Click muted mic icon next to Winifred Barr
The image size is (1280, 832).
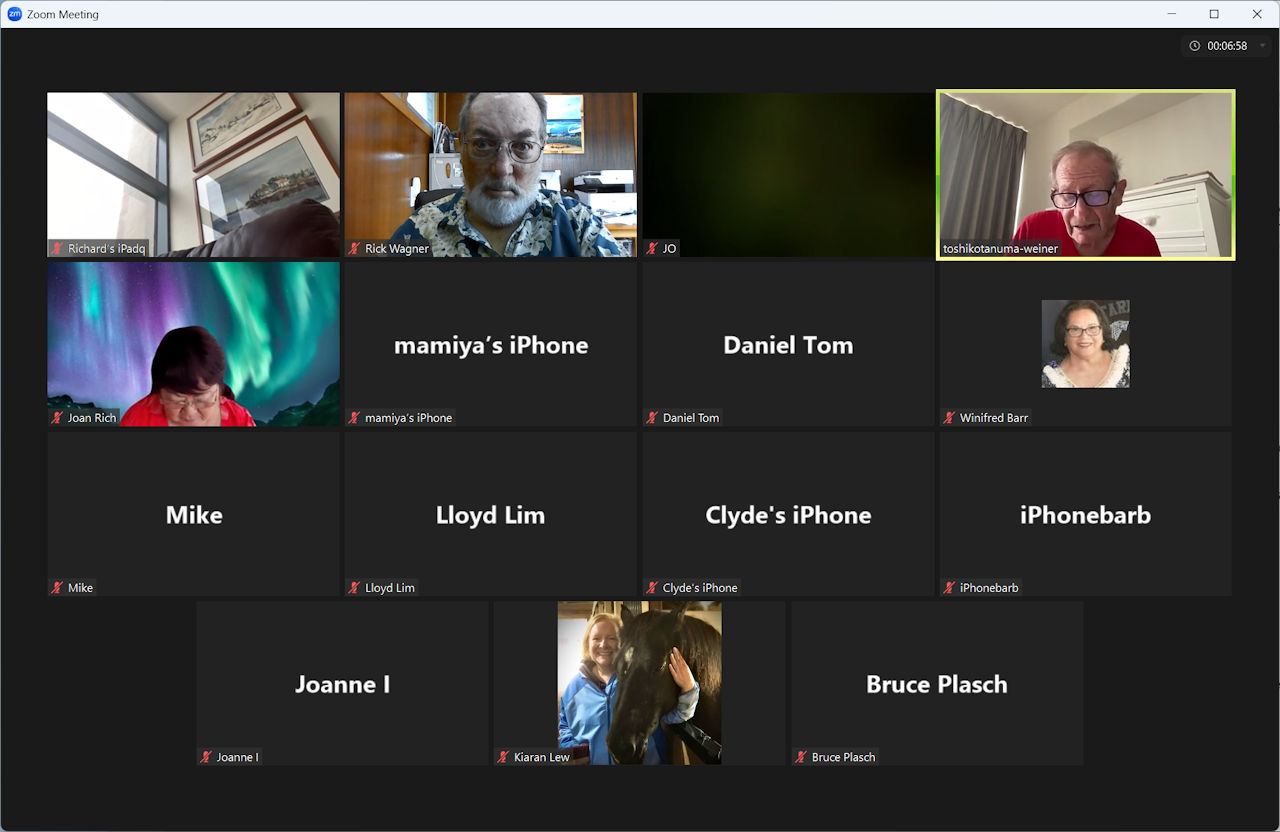950,418
